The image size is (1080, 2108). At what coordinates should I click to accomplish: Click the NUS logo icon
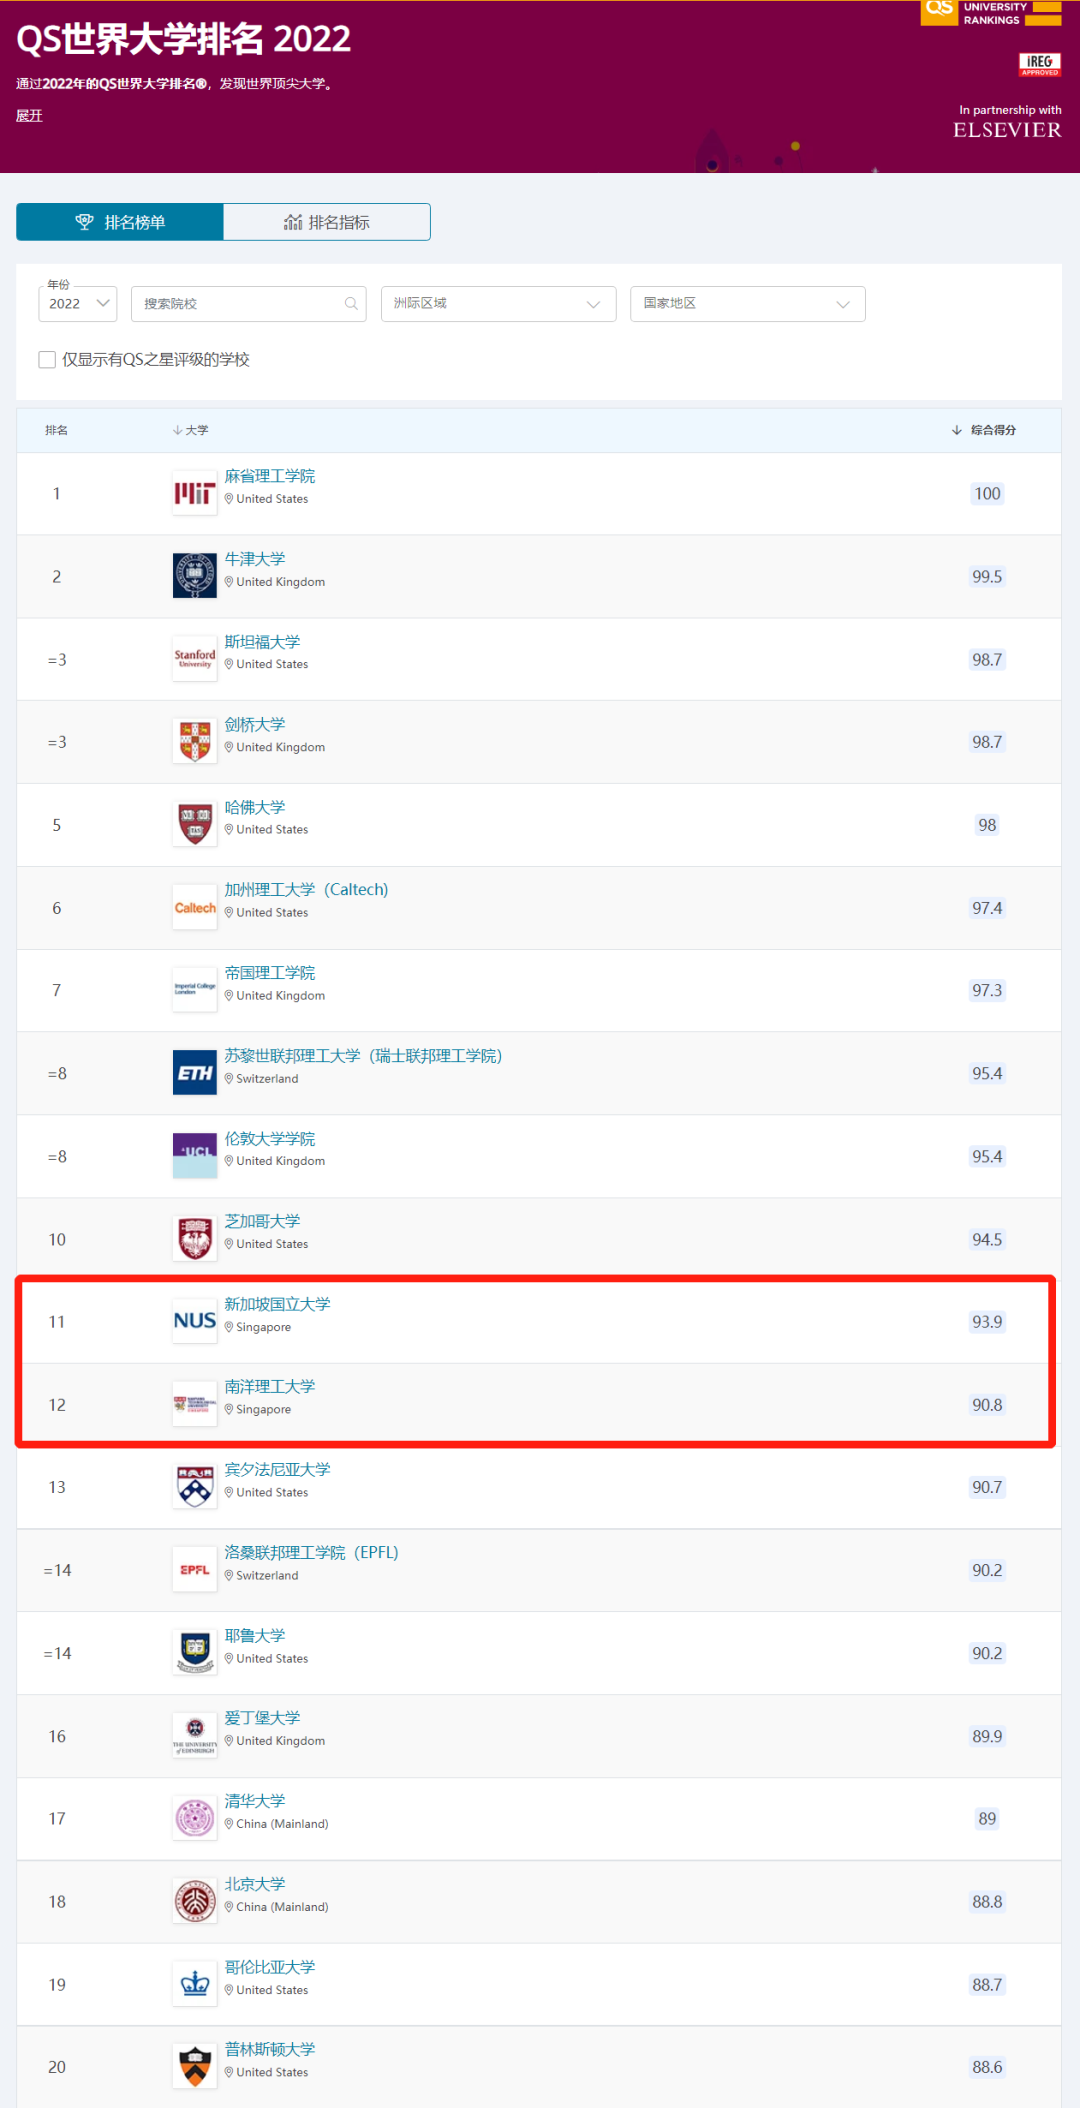pyautogui.click(x=195, y=1321)
